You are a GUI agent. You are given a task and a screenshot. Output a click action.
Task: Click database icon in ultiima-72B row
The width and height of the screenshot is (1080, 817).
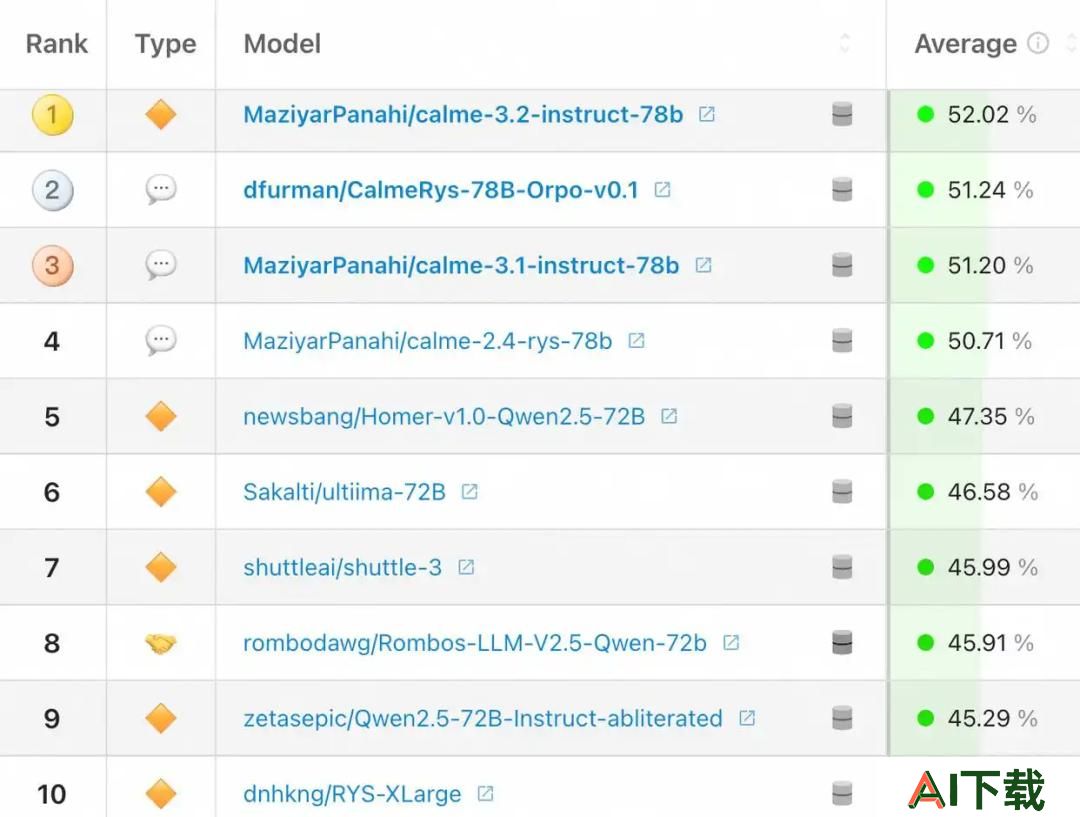click(842, 492)
